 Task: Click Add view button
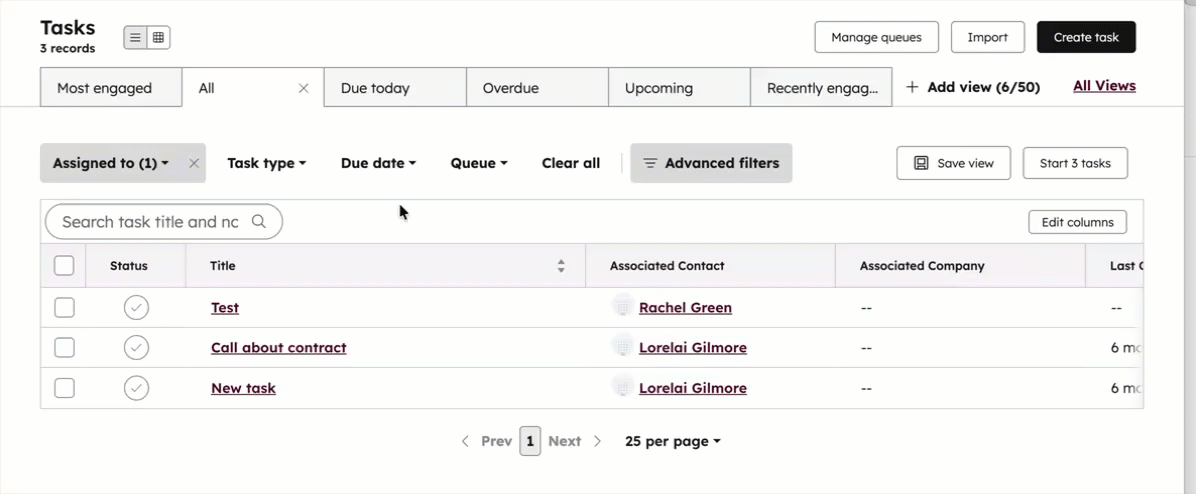[x=973, y=87]
